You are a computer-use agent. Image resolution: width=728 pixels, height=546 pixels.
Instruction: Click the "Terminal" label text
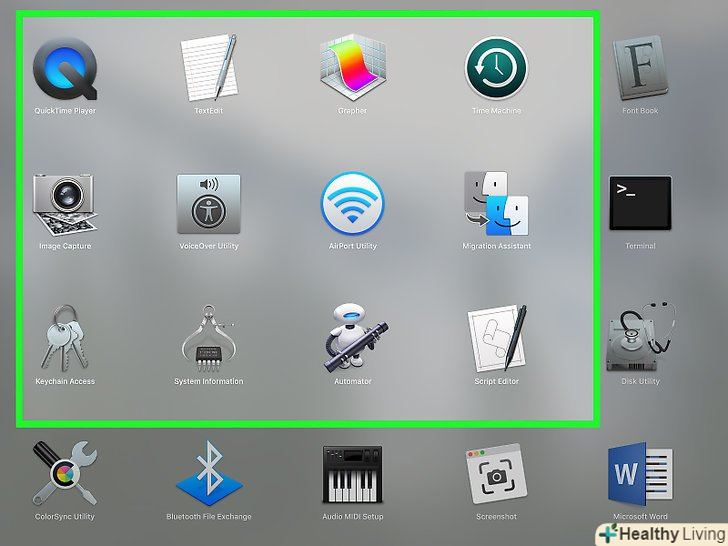tap(640, 246)
